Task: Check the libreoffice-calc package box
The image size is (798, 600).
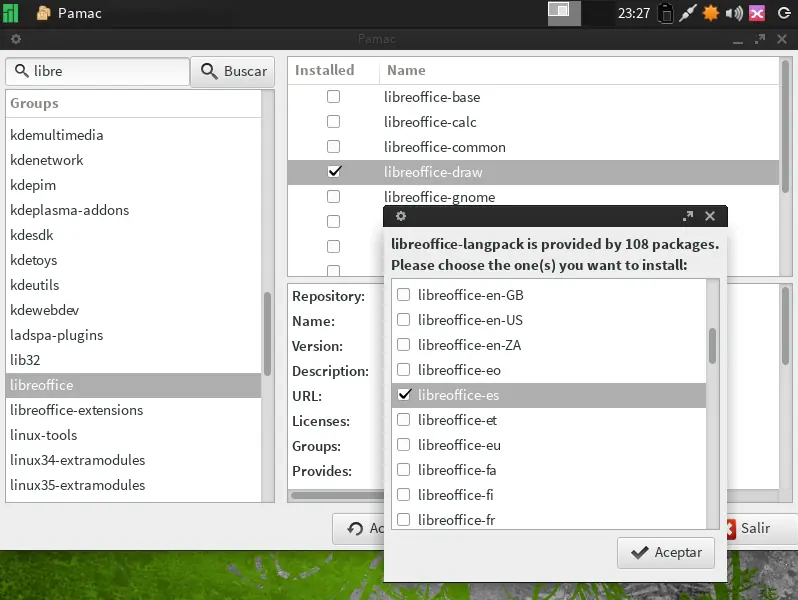Action: [333, 122]
